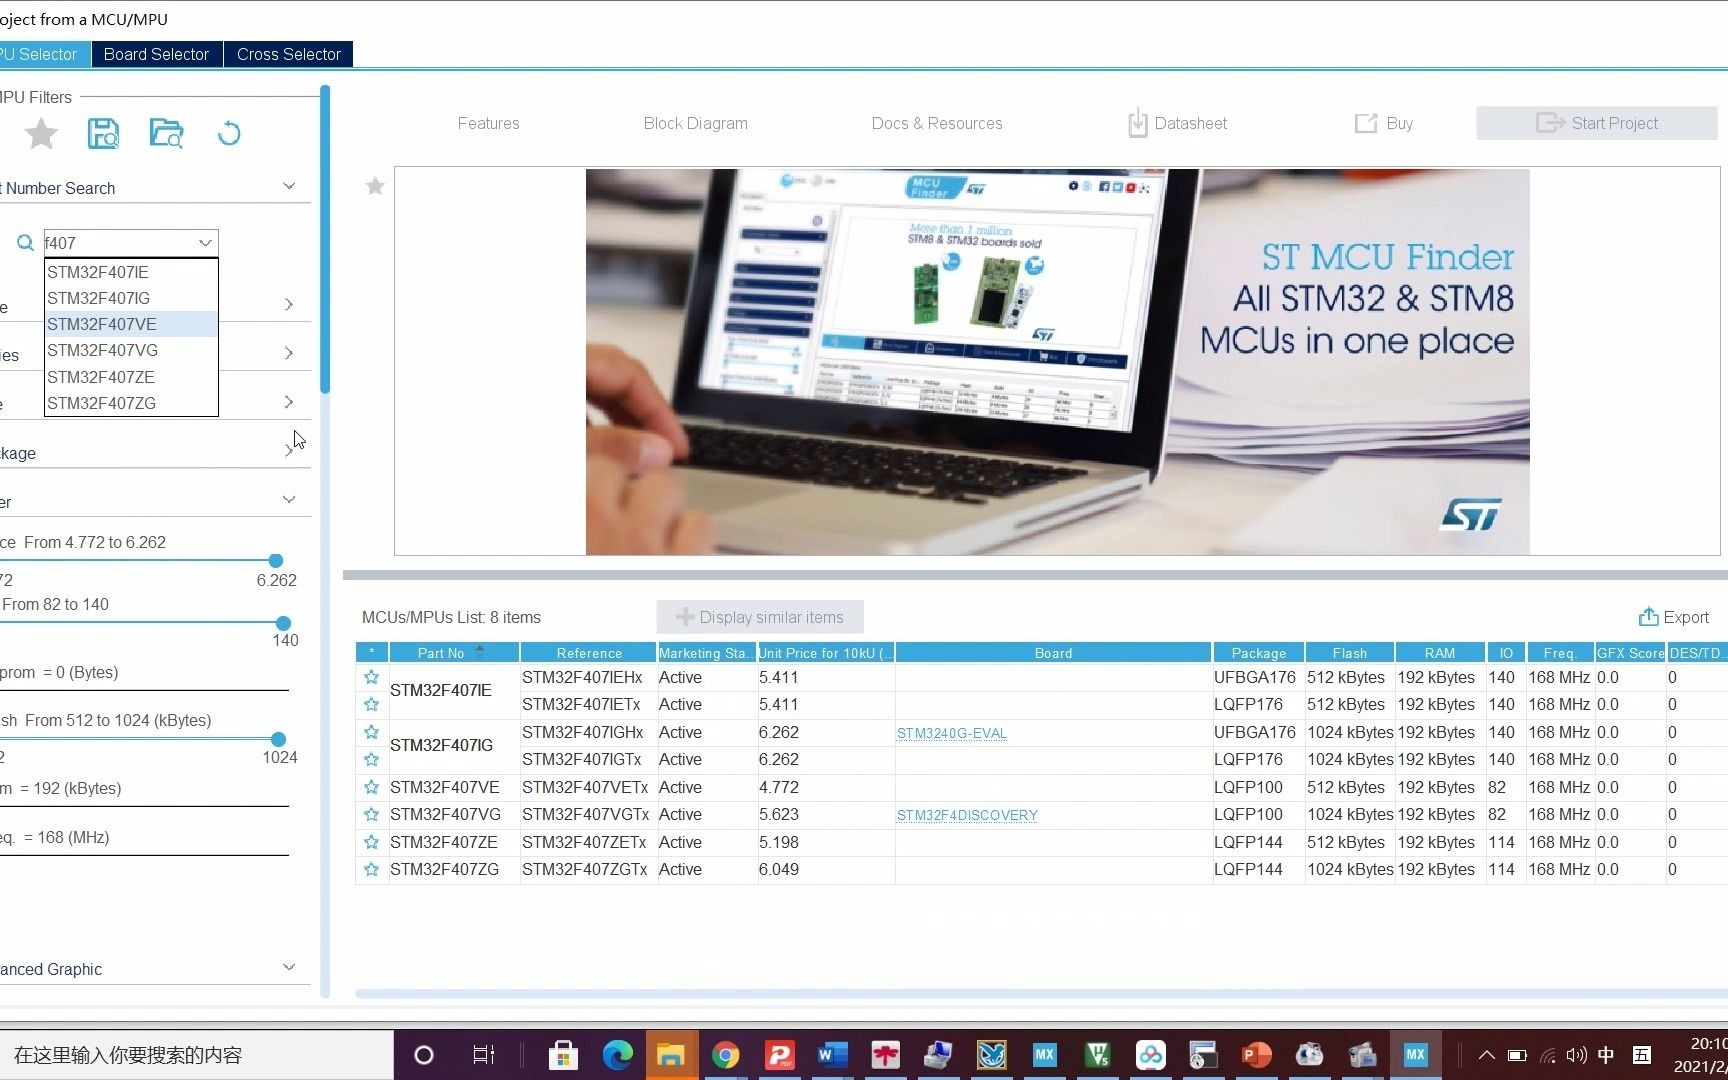This screenshot has height=1080, width=1728.
Task: Select the STM32F407ZGTx reference cell
Action: point(588,870)
